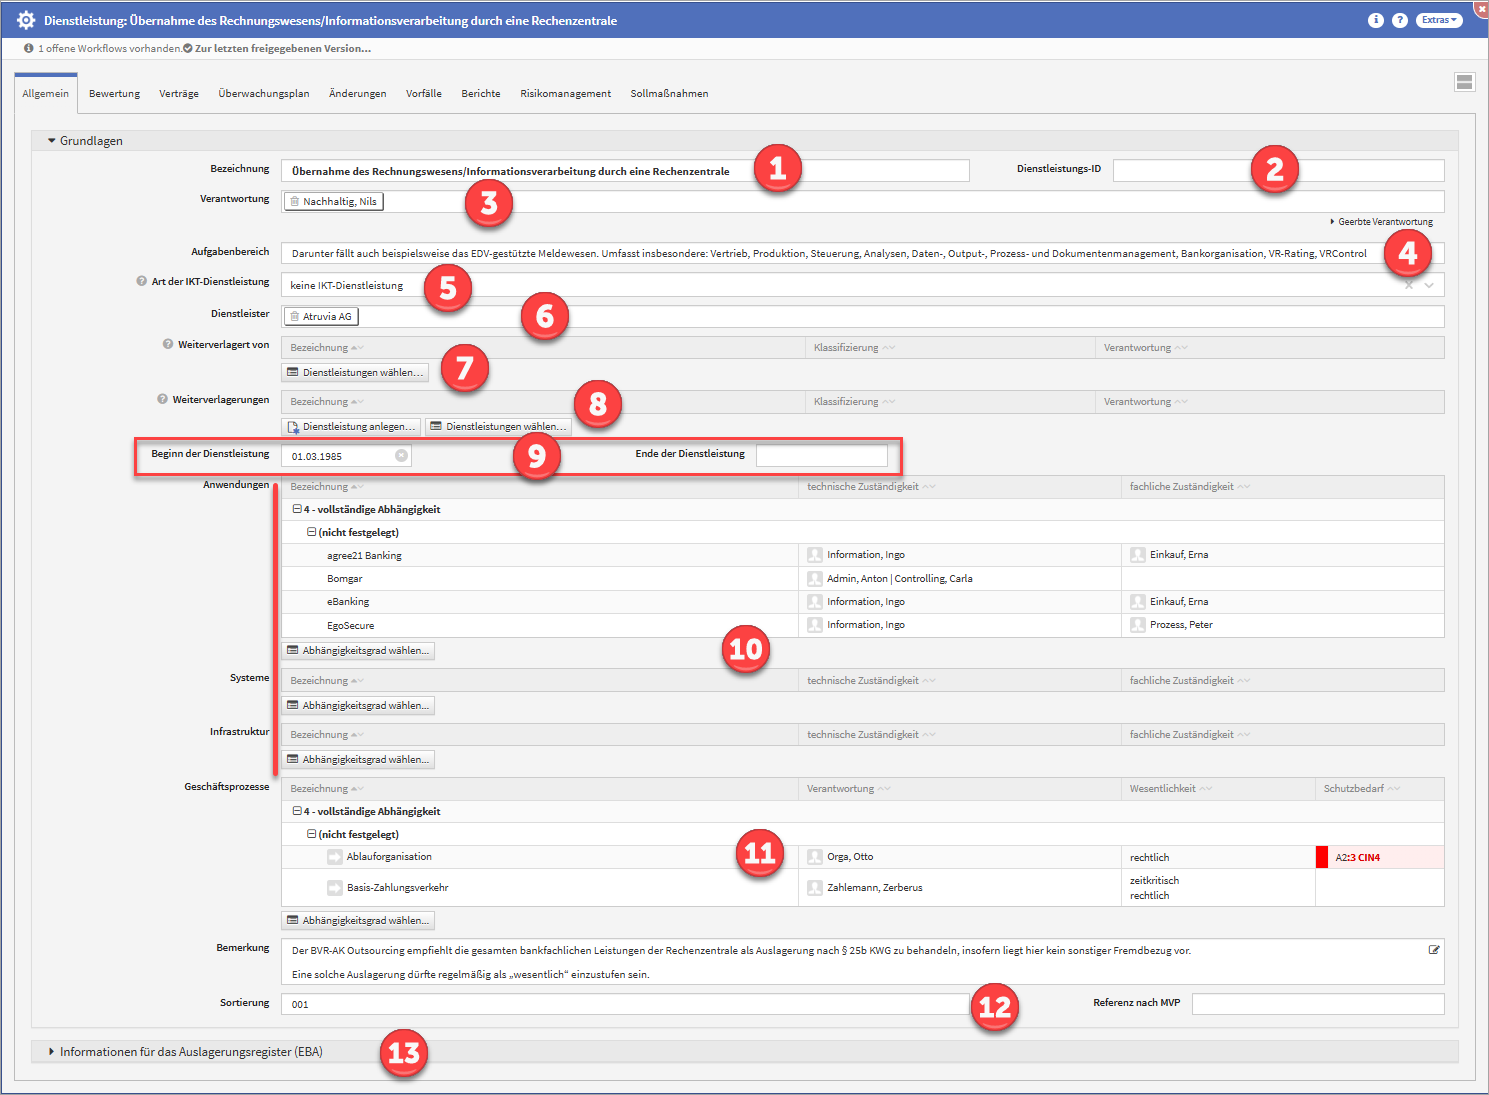Image resolution: width=1489 pixels, height=1095 pixels.
Task: Remove Nachhaltig, Nils using trash icon
Action: (x=294, y=202)
